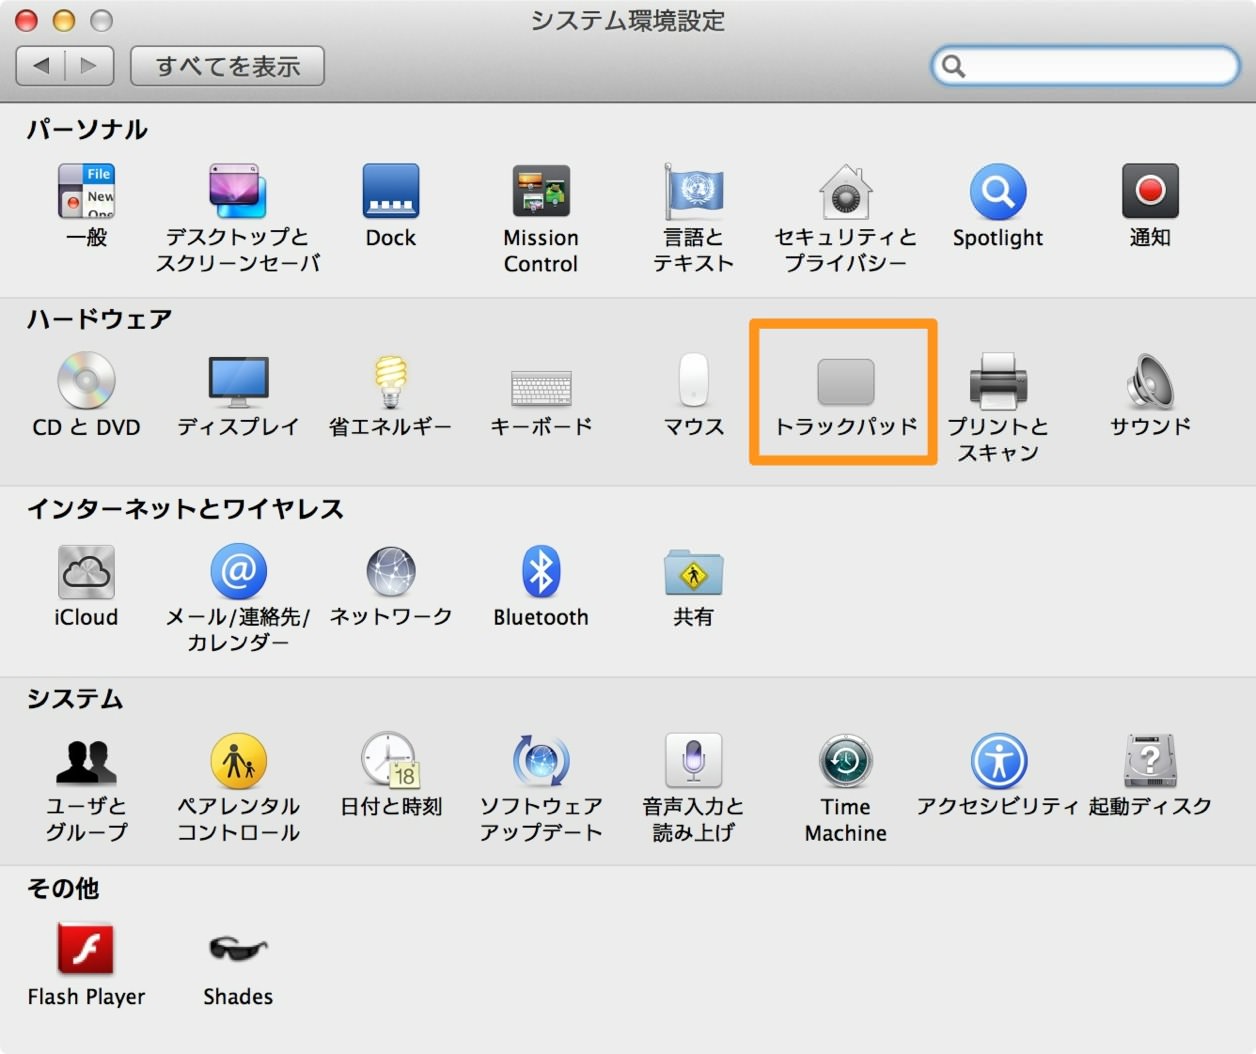
Task: Go forward with the right arrow button
Action: click(89, 66)
